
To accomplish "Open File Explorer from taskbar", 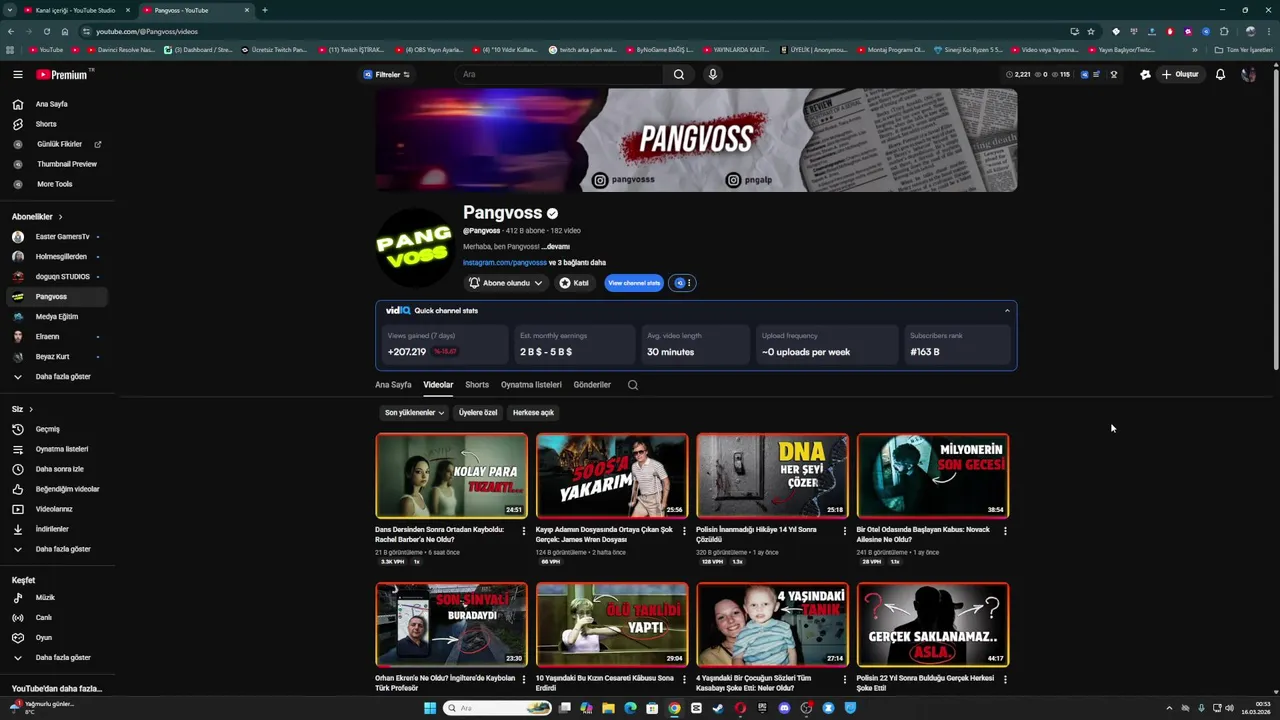I will 608,708.
